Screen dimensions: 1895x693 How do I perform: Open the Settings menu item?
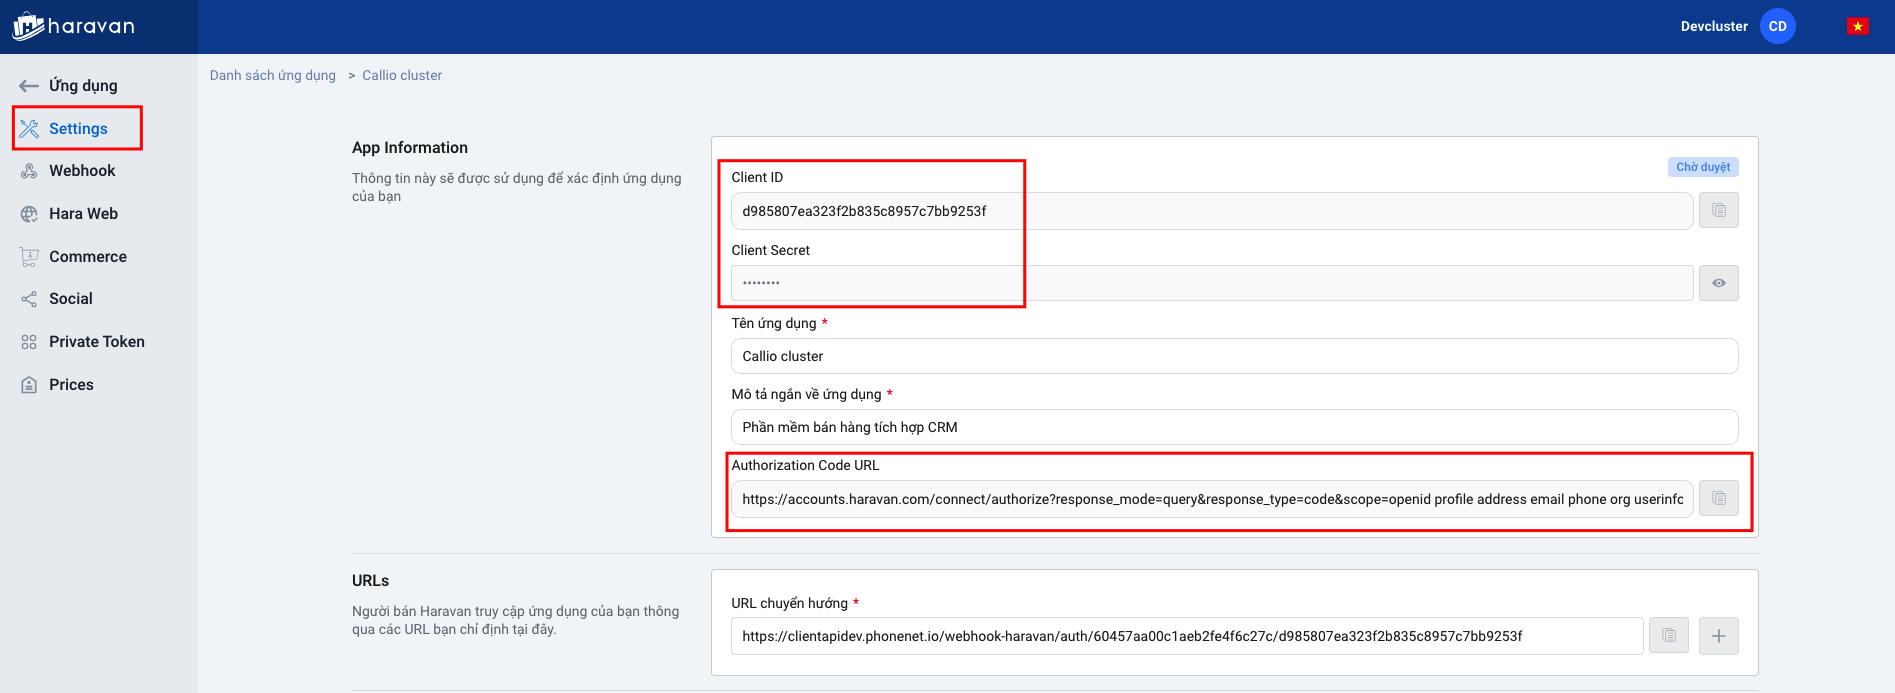(x=78, y=129)
